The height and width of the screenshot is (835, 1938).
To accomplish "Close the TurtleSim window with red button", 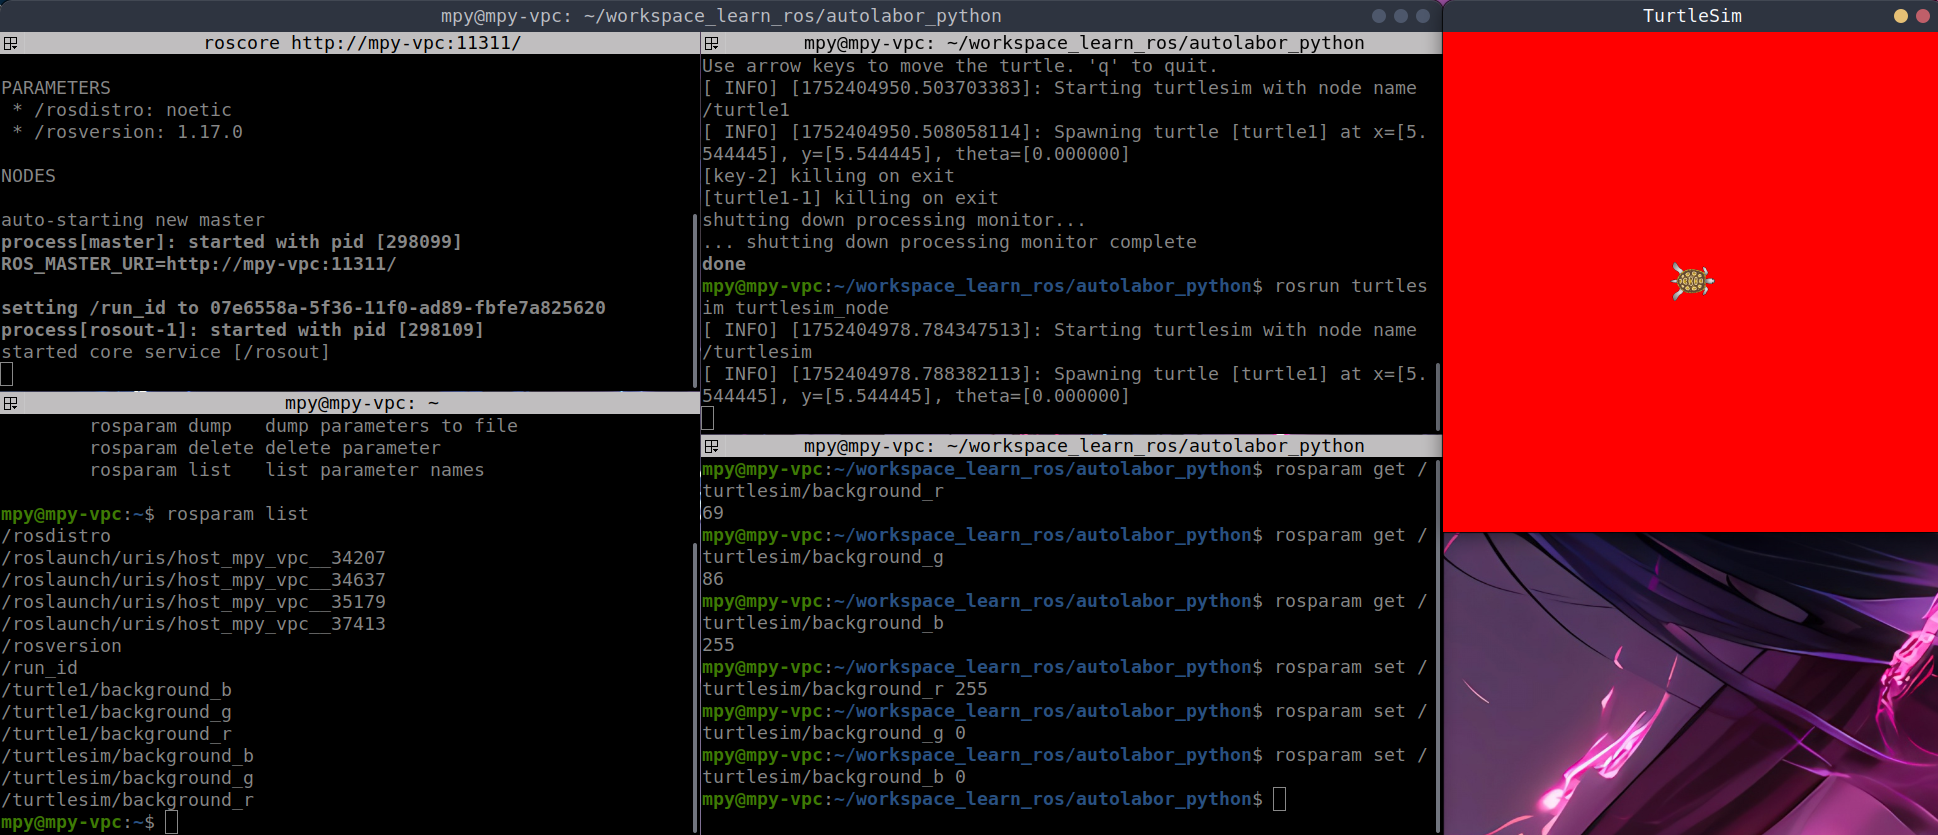I will [x=1922, y=16].
